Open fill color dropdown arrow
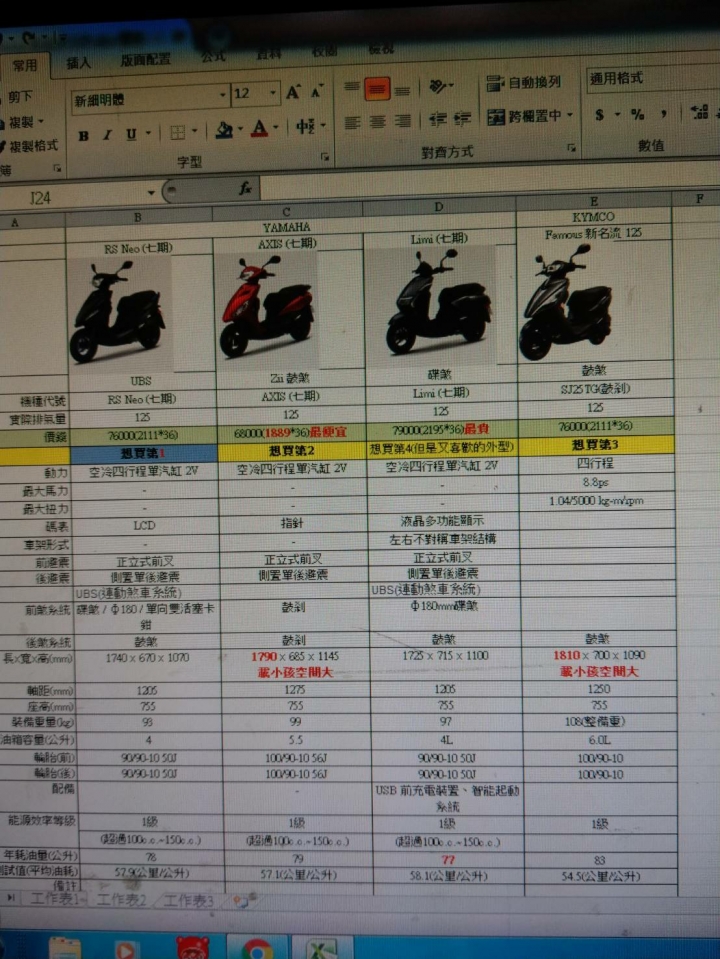The width and height of the screenshot is (720, 959). click(x=240, y=129)
